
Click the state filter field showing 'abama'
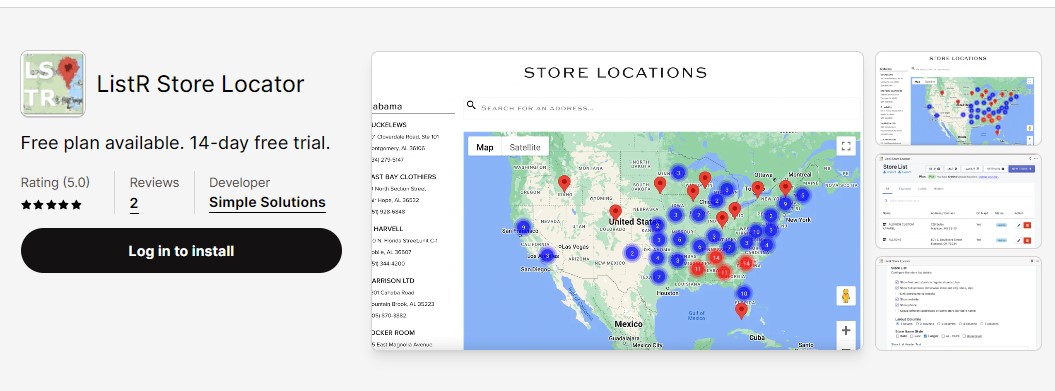pos(413,106)
